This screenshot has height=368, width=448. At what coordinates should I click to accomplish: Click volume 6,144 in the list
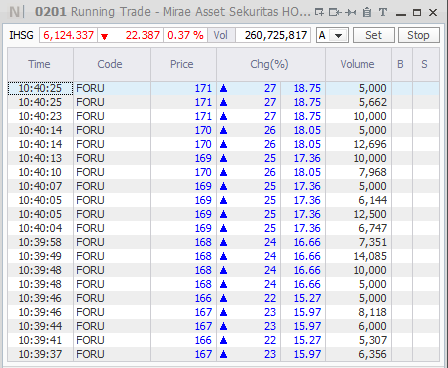coord(373,200)
